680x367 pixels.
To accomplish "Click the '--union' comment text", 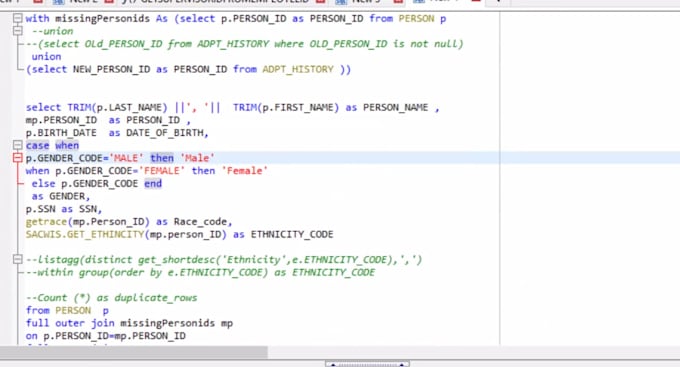I will (52, 31).
